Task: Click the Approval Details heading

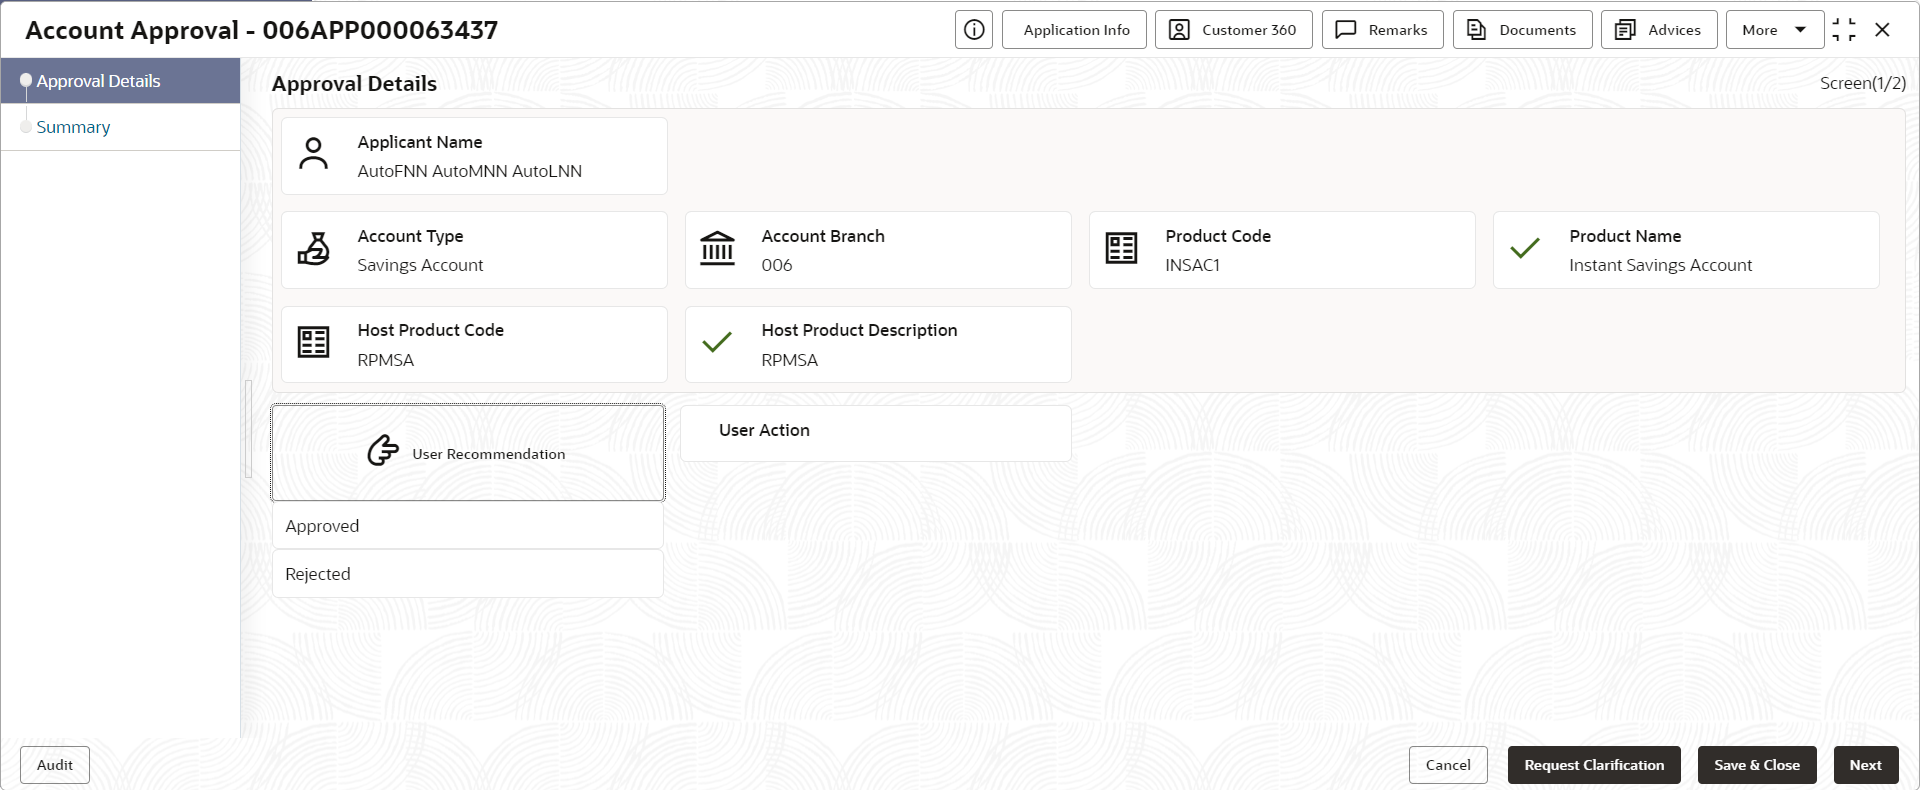Action: 354,84
